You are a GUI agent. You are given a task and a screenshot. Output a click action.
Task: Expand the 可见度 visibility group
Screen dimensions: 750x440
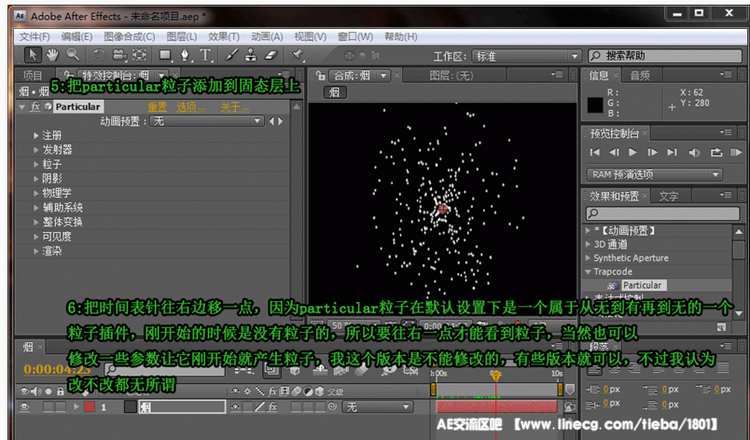click(x=36, y=237)
